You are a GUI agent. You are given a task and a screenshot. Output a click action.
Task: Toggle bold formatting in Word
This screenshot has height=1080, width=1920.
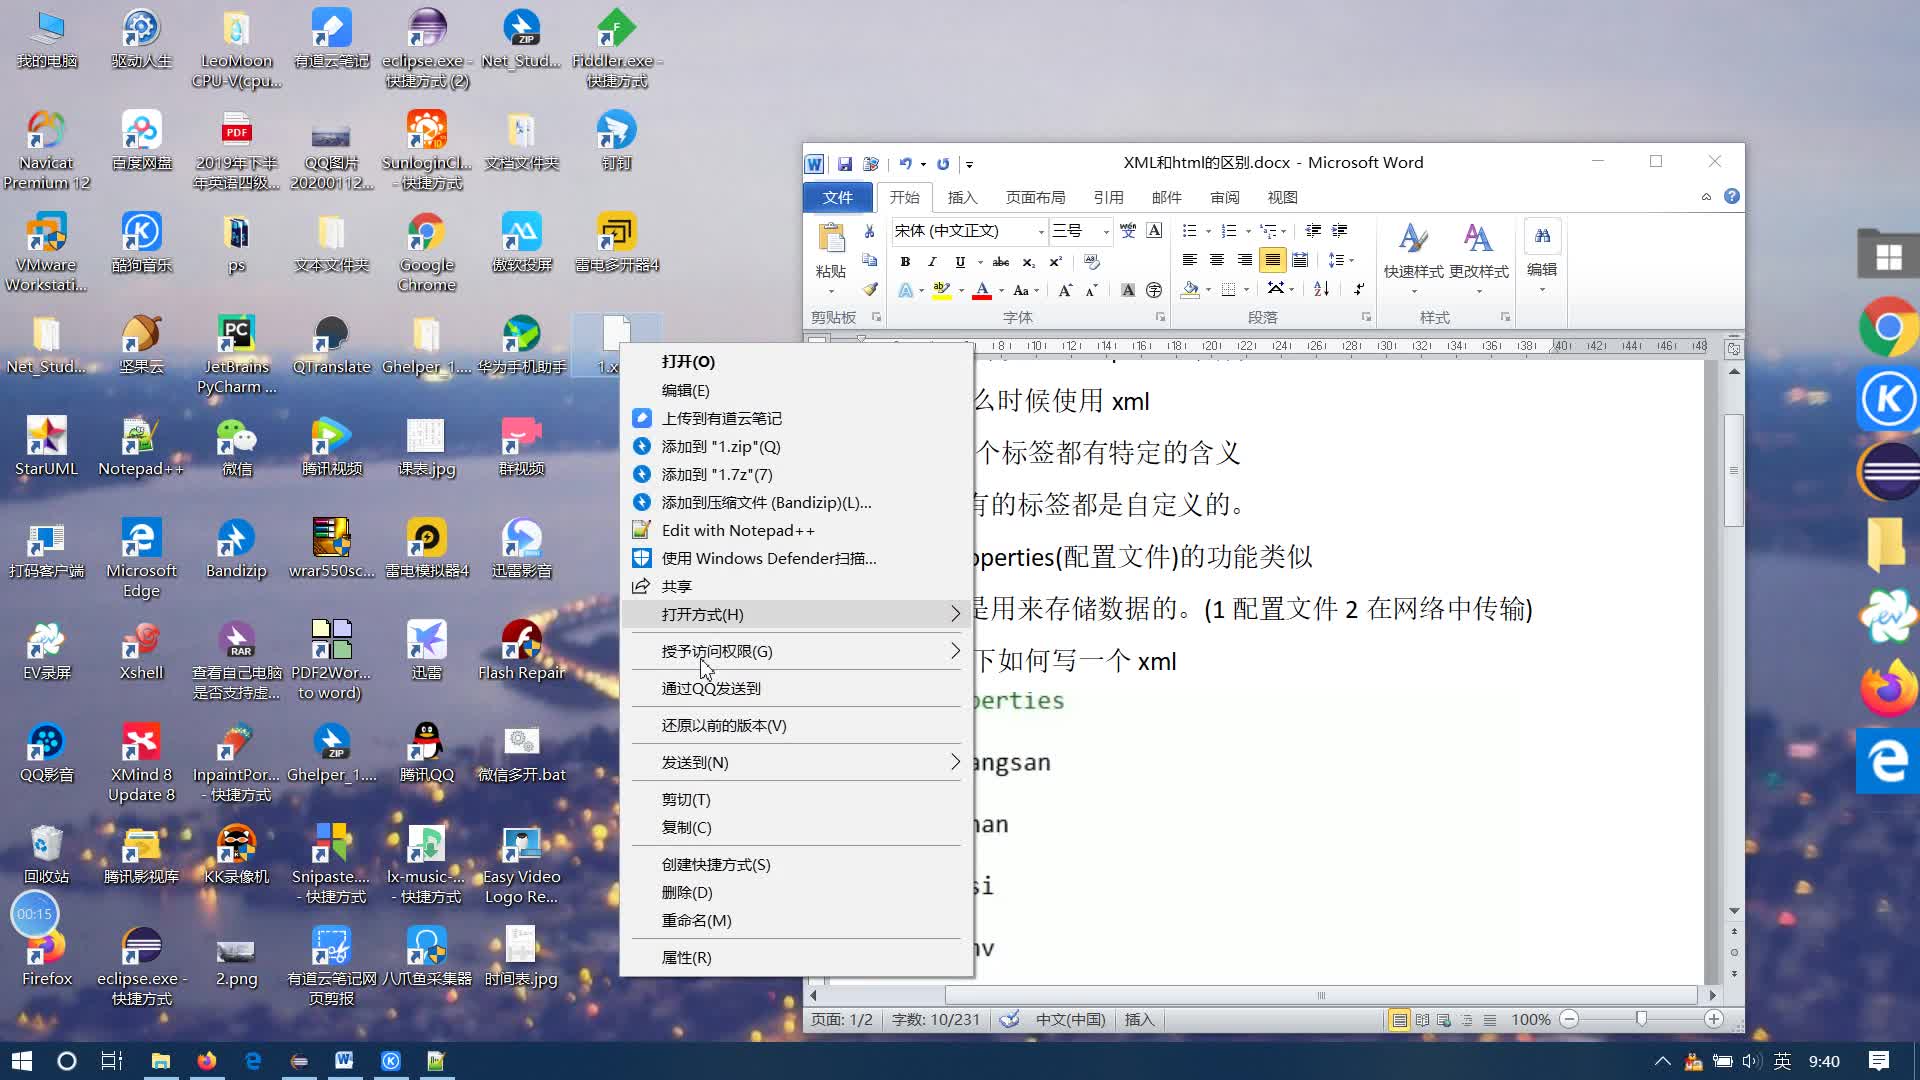905,262
